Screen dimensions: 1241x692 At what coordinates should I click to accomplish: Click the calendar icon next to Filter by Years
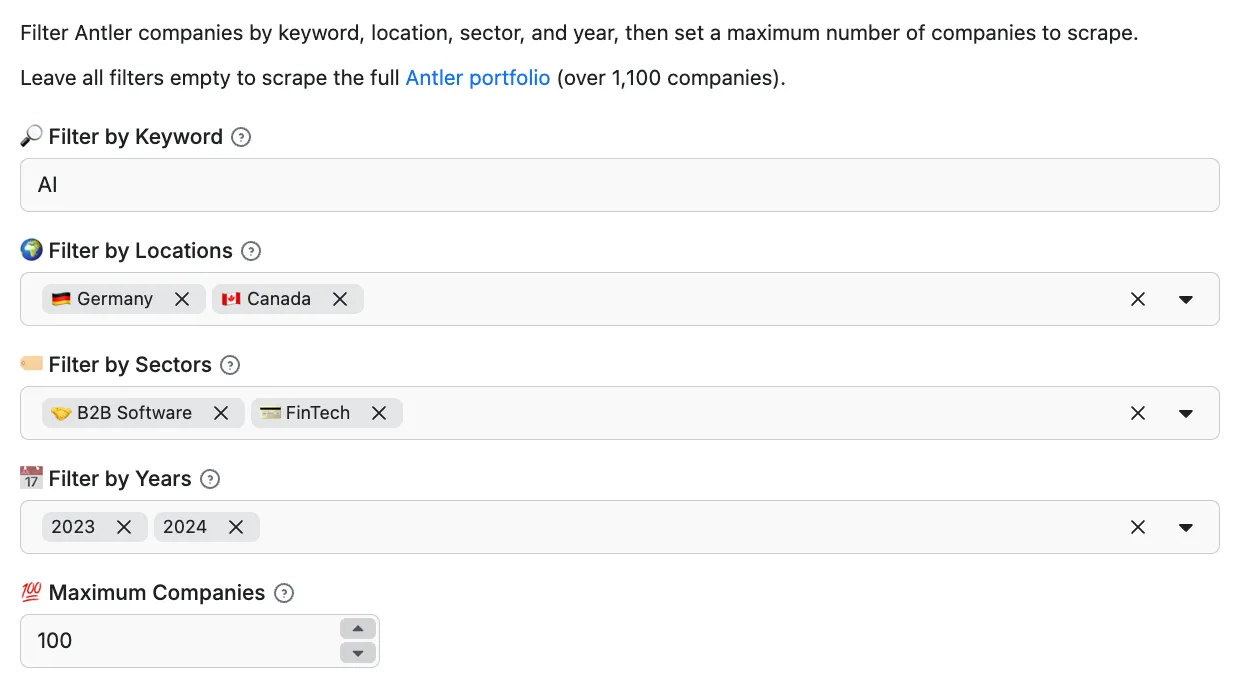click(31, 478)
